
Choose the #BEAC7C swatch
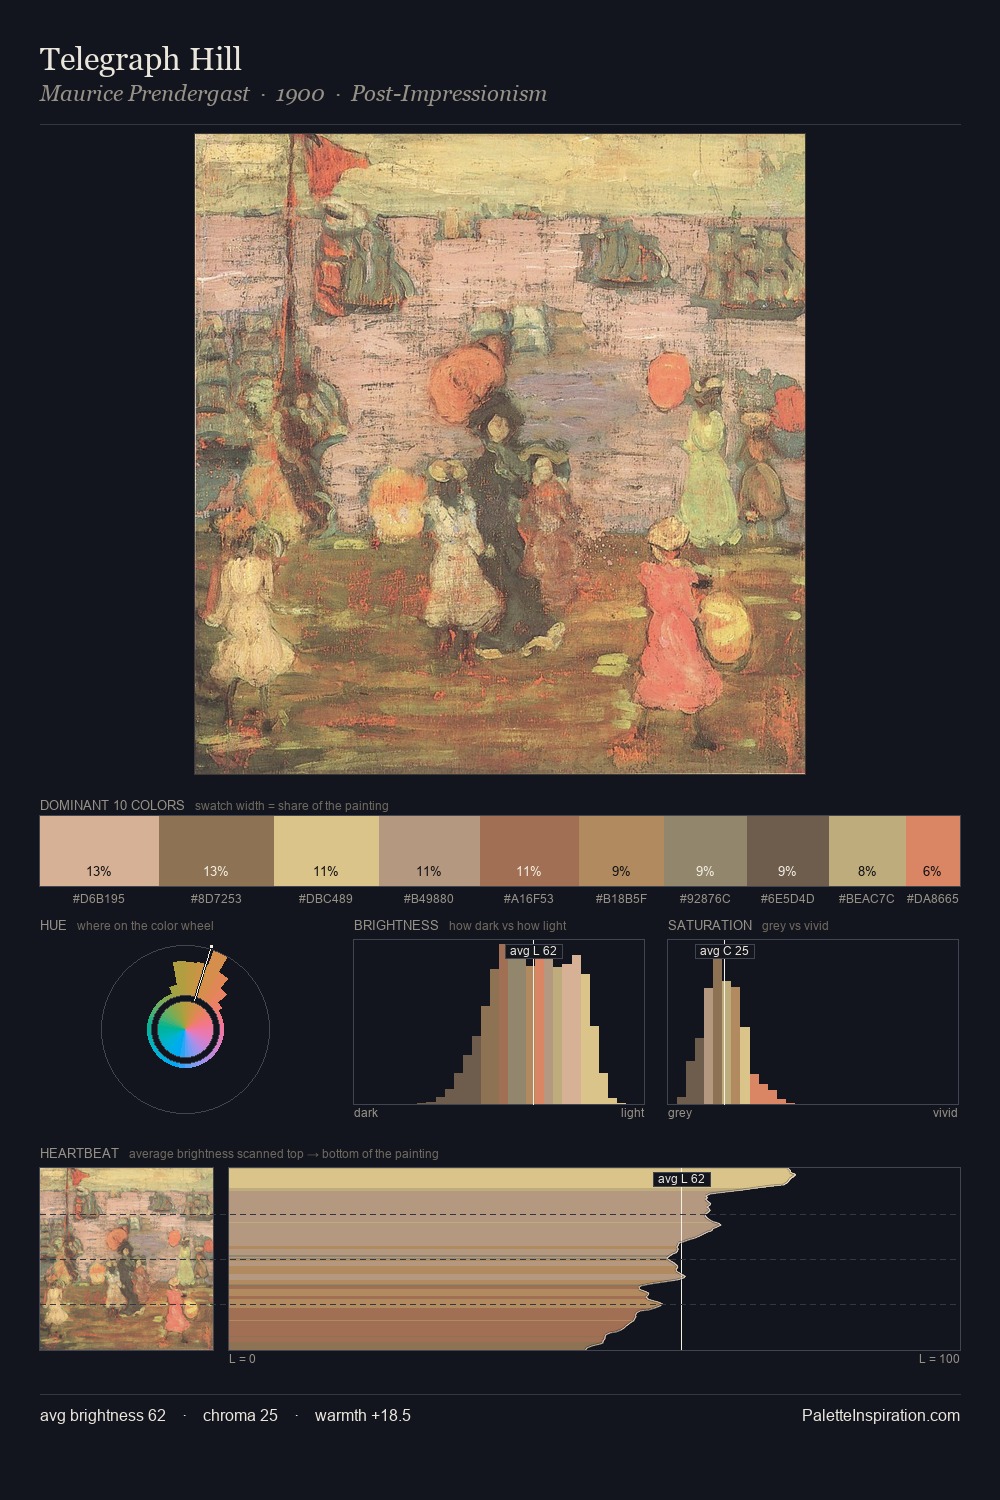(x=867, y=851)
